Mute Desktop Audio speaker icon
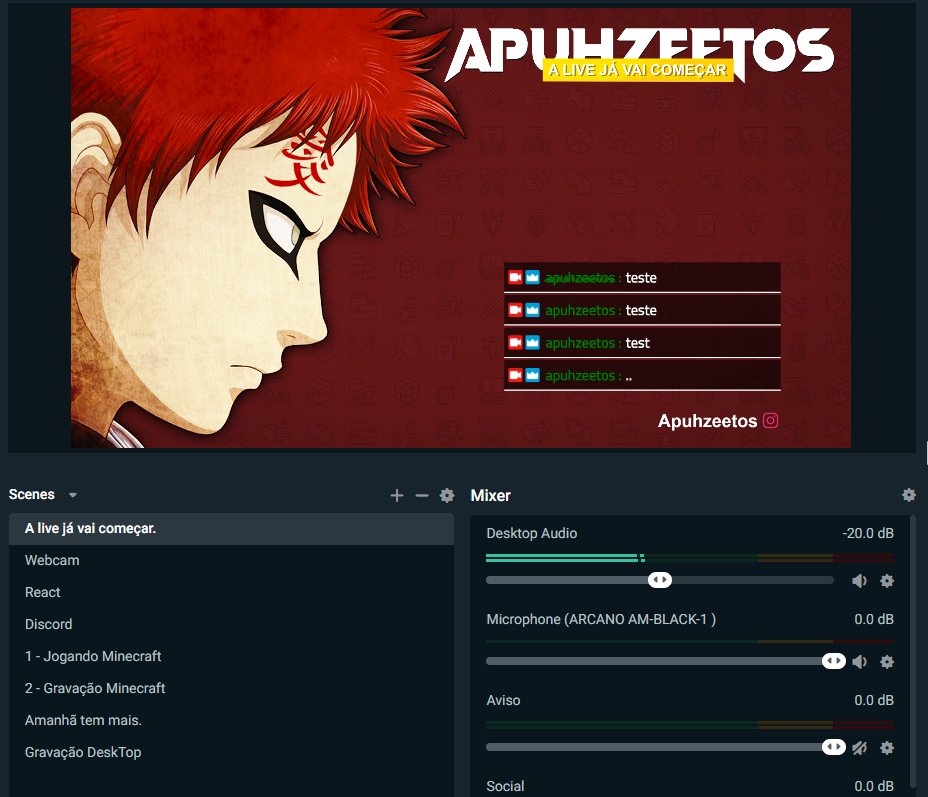 [x=859, y=581]
